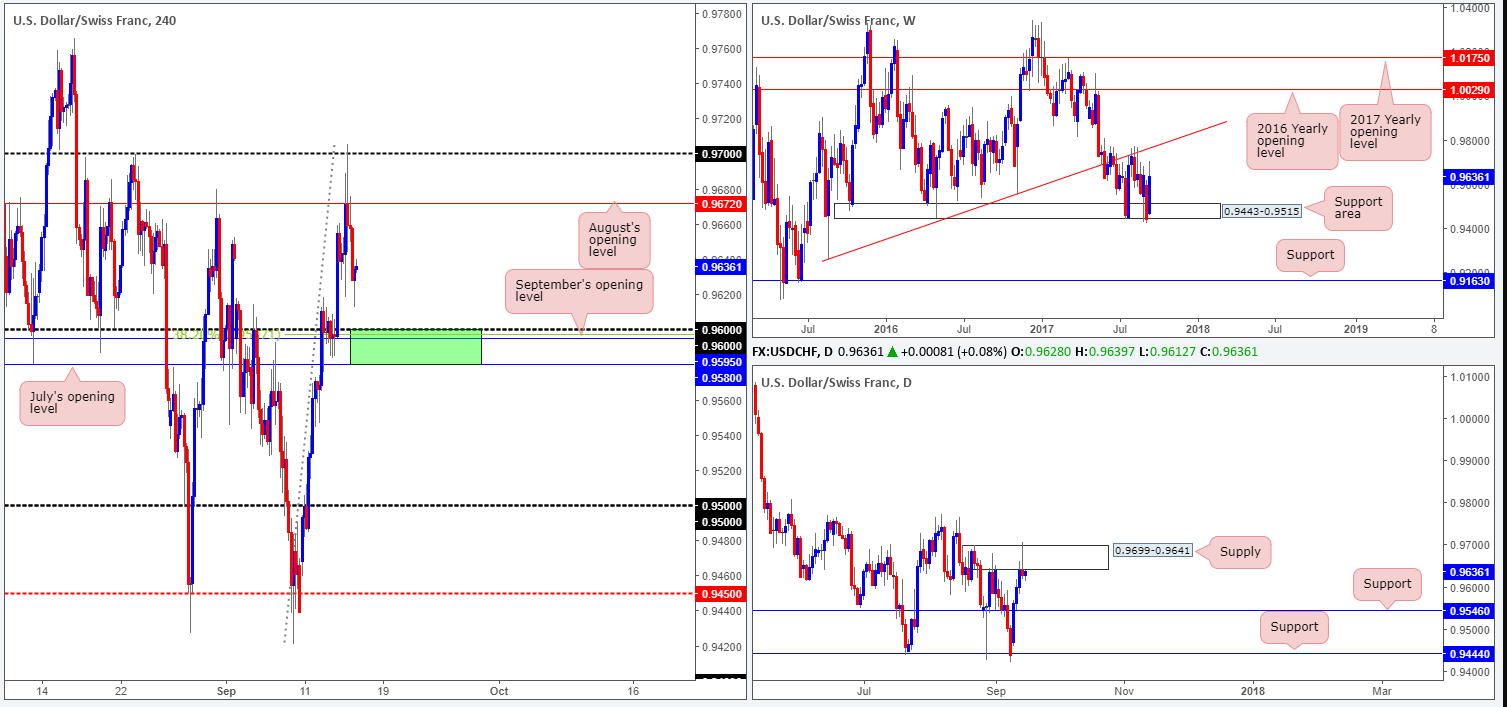Click the Support callout beside 0.95460 level
Viewport: 1507px width, 707px height.
click(x=1387, y=584)
